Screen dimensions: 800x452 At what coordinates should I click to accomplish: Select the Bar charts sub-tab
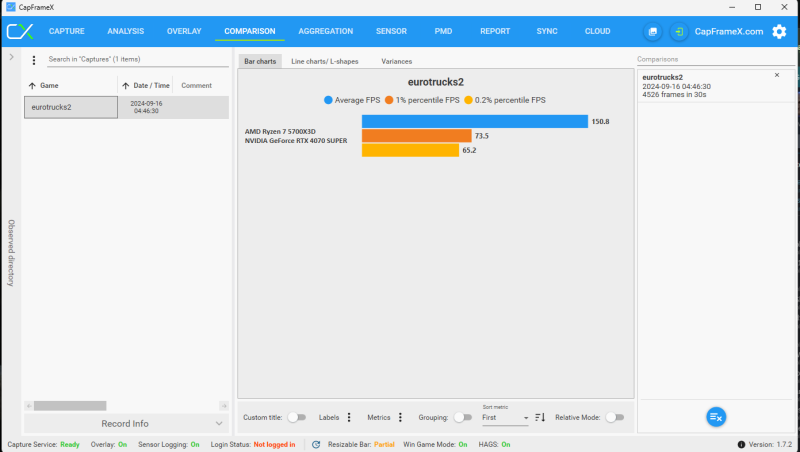tap(260, 61)
